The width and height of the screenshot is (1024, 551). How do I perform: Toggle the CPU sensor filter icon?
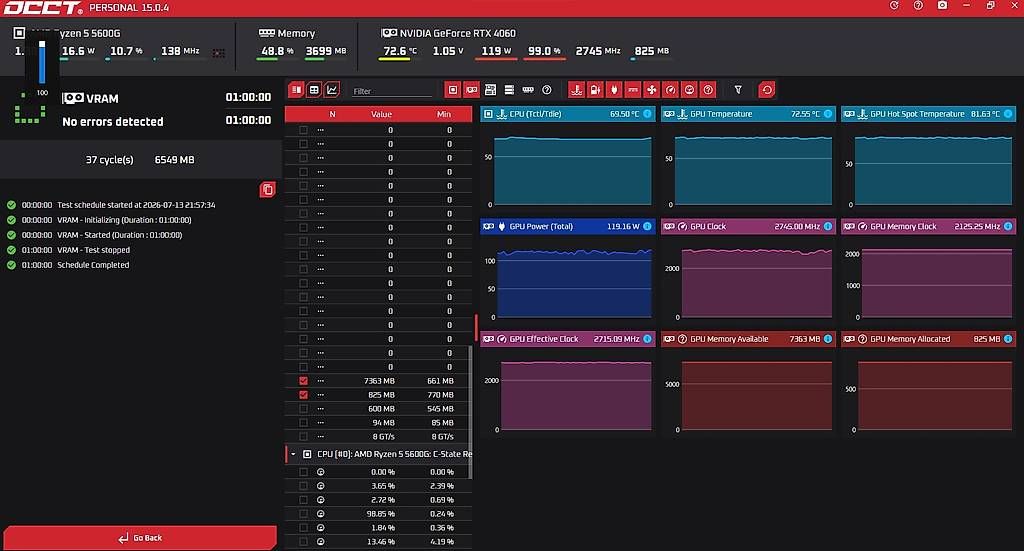(453, 89)
